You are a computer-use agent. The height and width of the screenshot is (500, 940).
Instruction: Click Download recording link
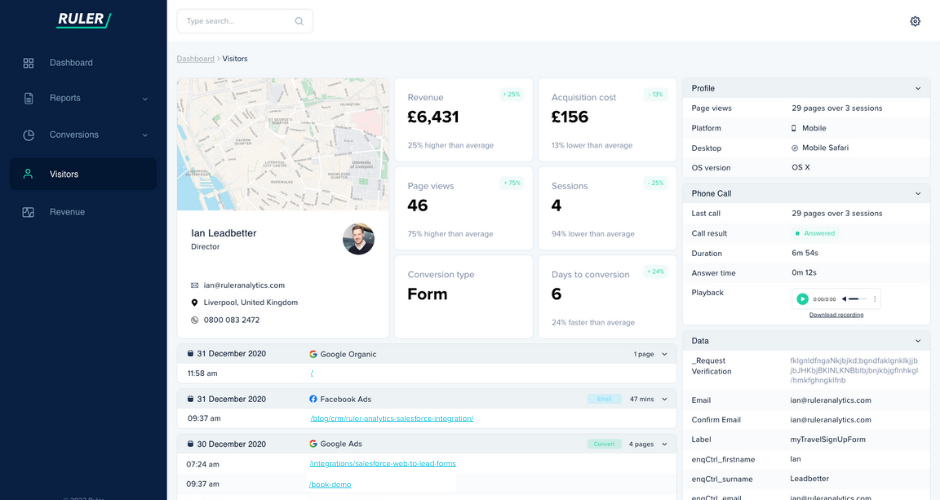[x=836, y=315]
